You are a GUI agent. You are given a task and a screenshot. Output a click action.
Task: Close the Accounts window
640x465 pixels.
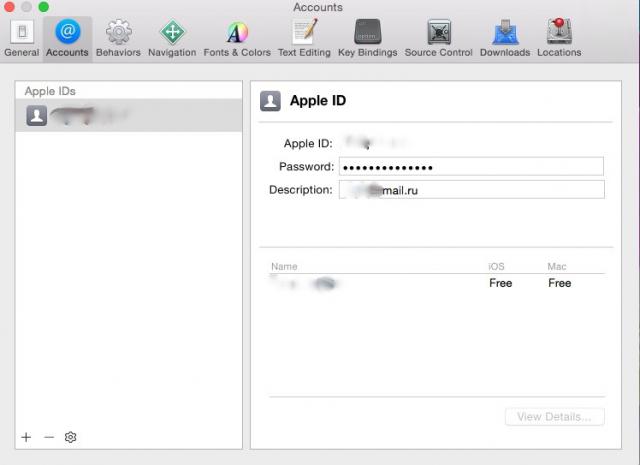(9, 7)
